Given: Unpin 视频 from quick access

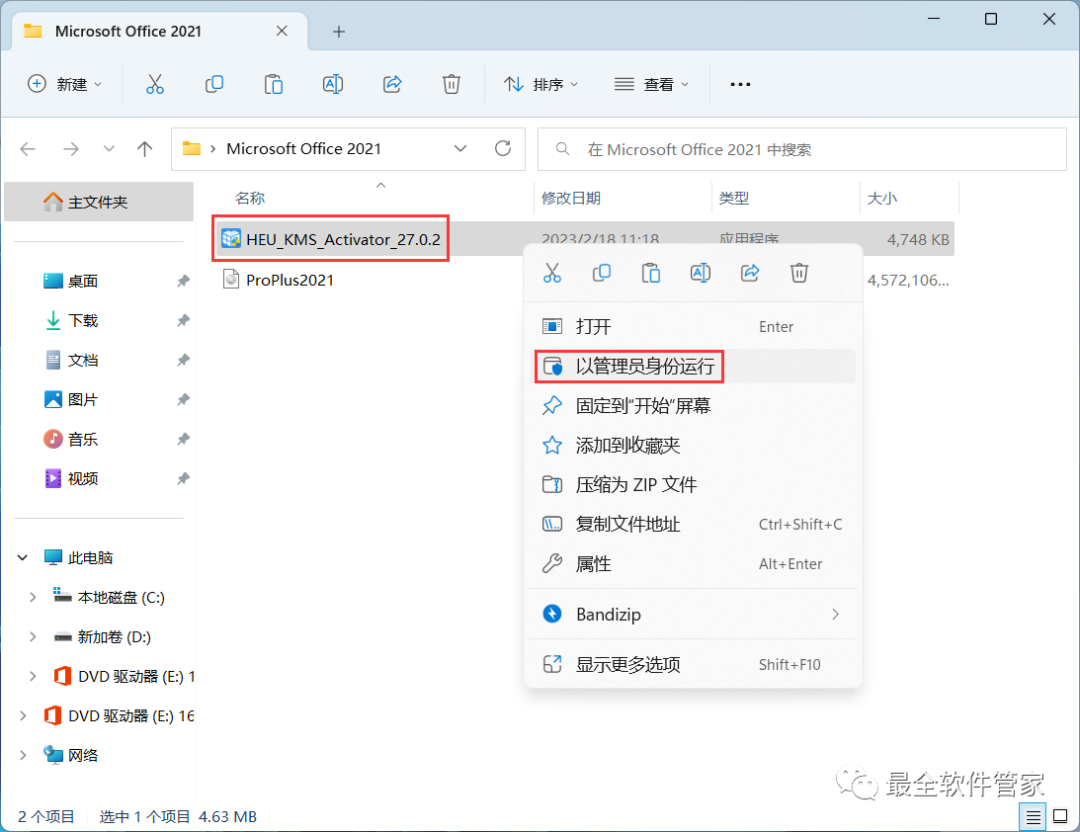Looking at the screenshot, I should pos(183,479).
